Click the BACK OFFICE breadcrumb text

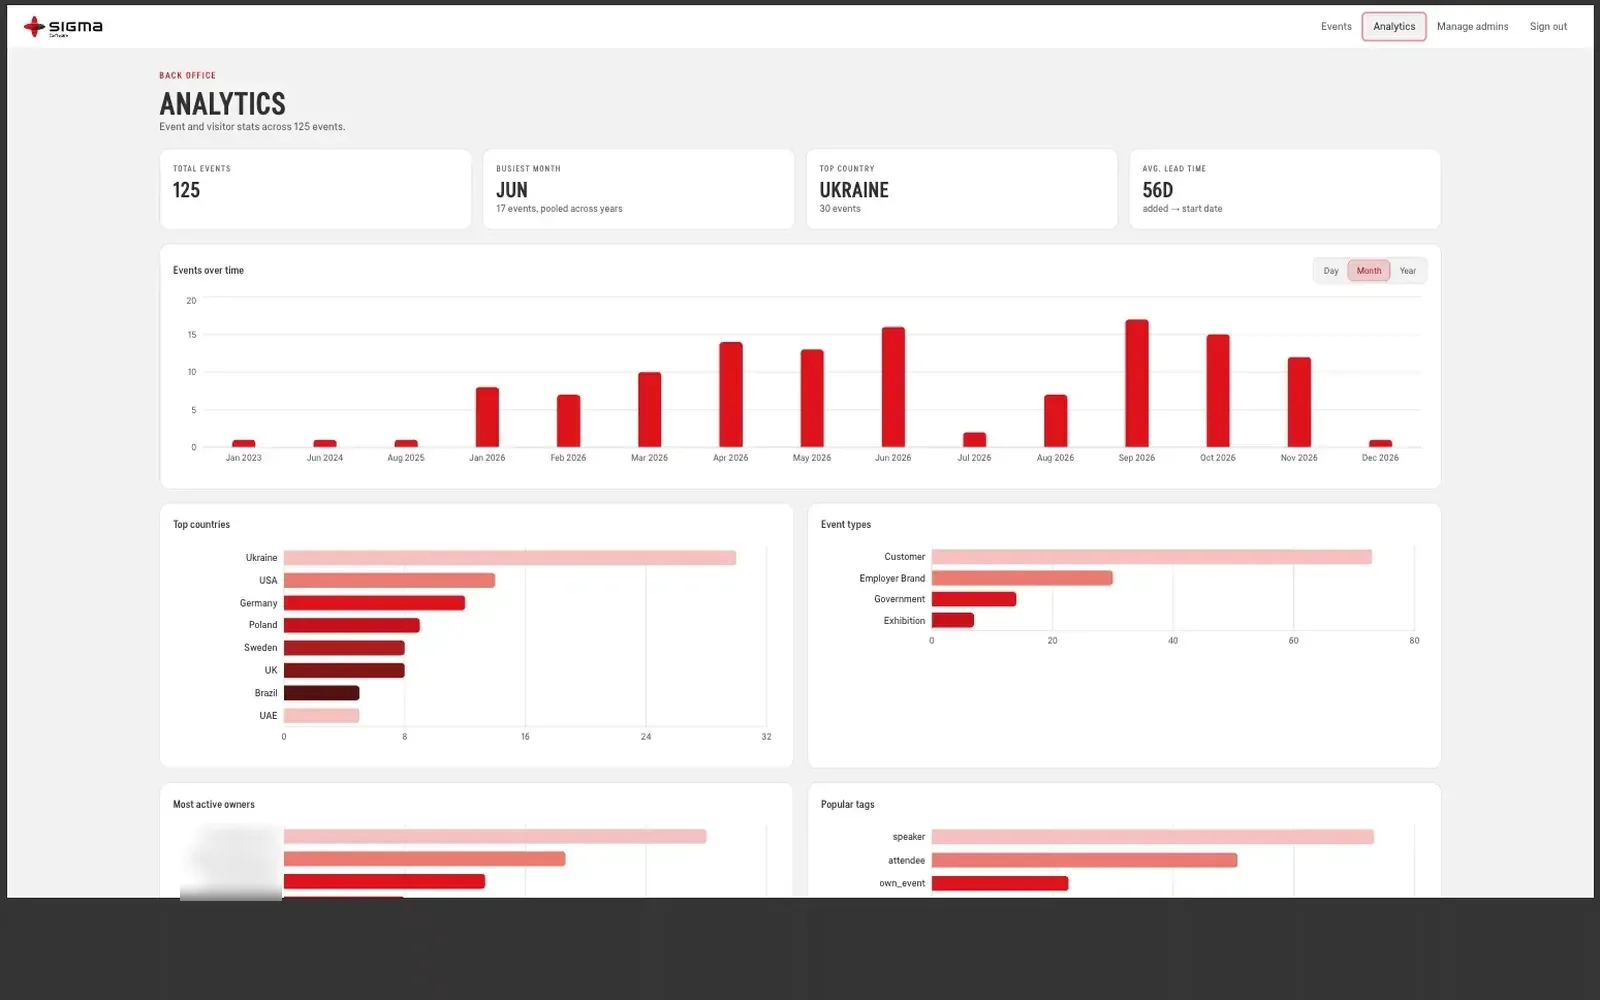pos(187,76)
